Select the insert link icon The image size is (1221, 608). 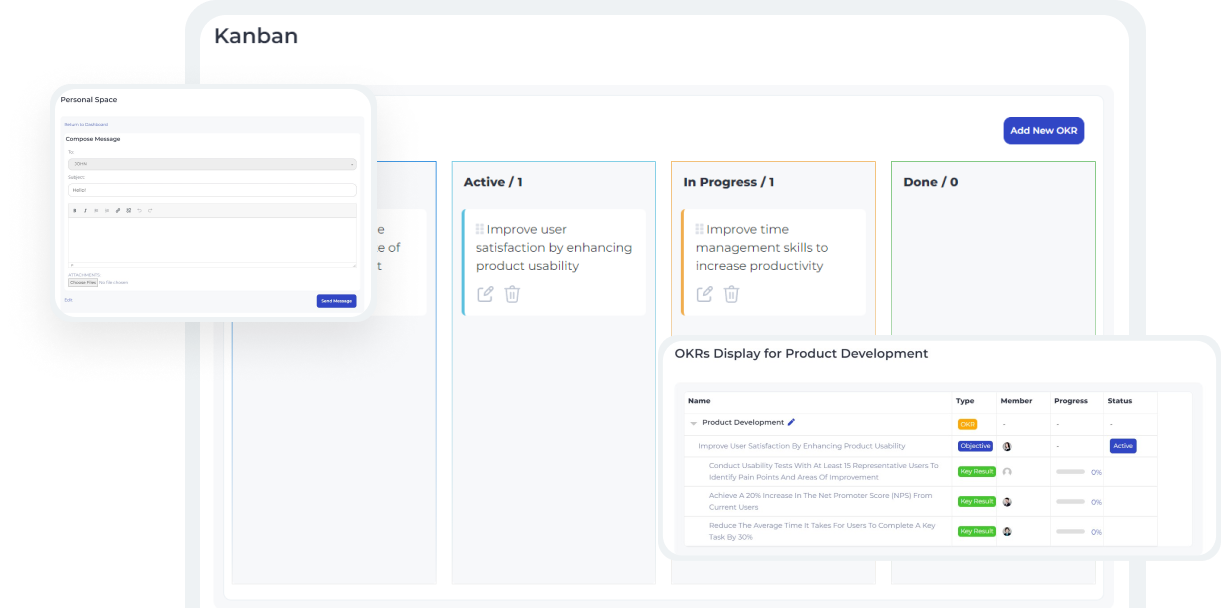pos(117,210)
